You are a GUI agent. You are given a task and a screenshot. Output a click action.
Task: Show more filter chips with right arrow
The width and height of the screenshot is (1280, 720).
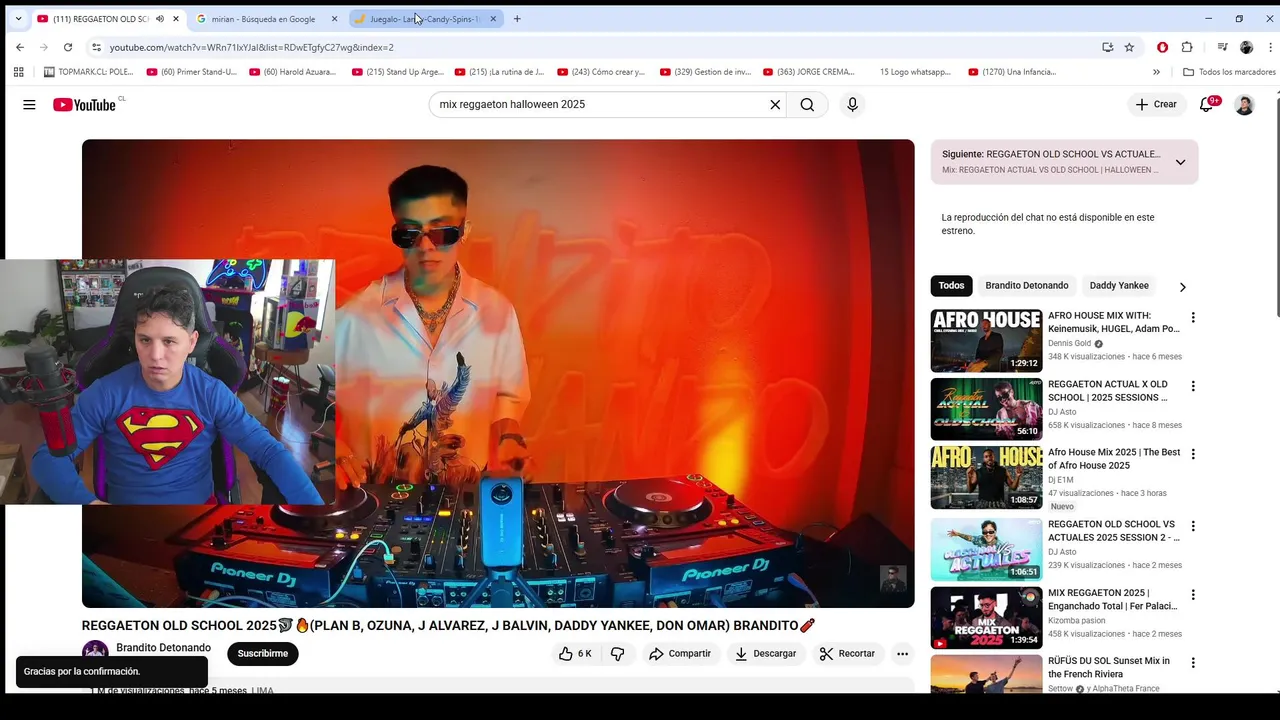pyautogui.click(x=1182, y=287)
